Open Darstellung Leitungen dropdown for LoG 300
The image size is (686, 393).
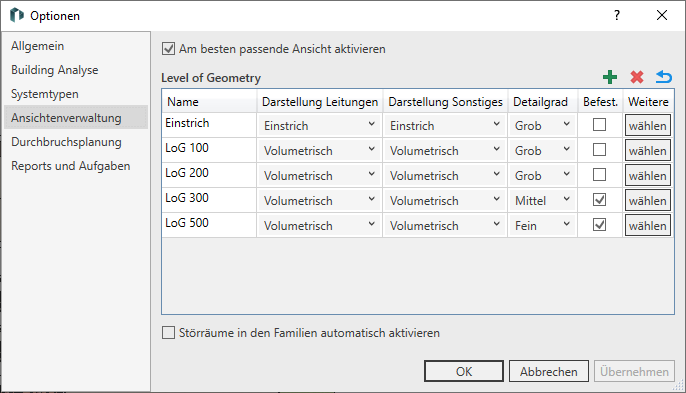[319, 200]
